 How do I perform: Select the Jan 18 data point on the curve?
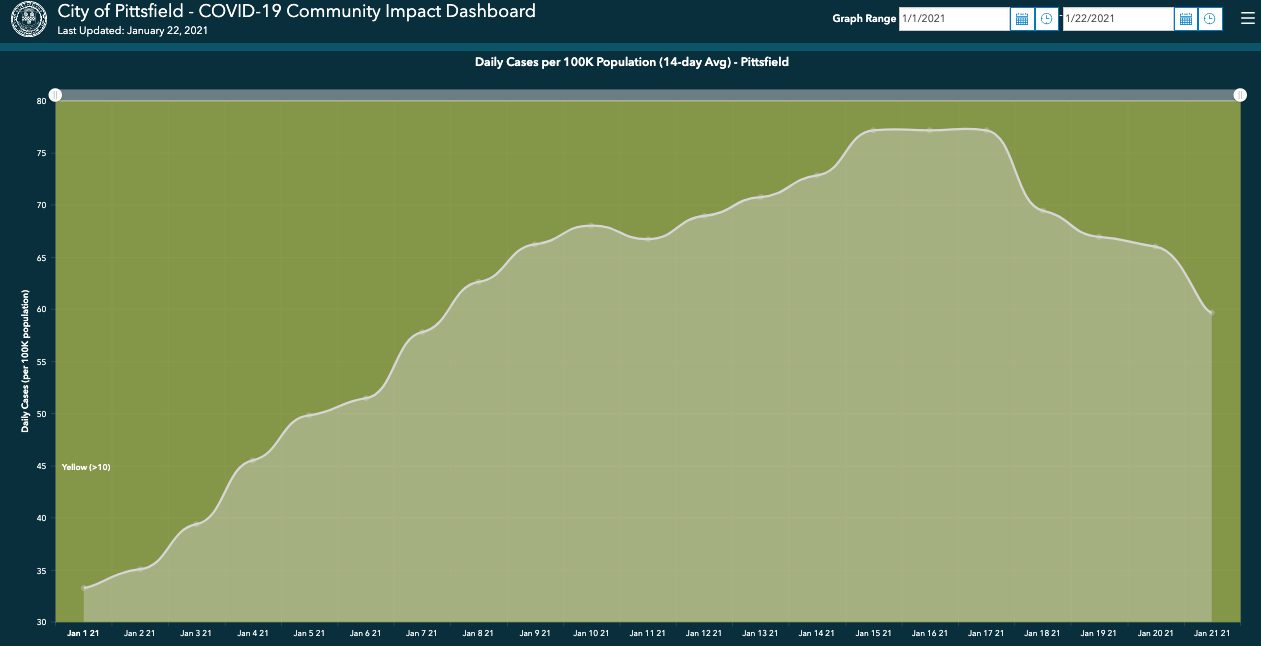click(x=1042, y=210)
